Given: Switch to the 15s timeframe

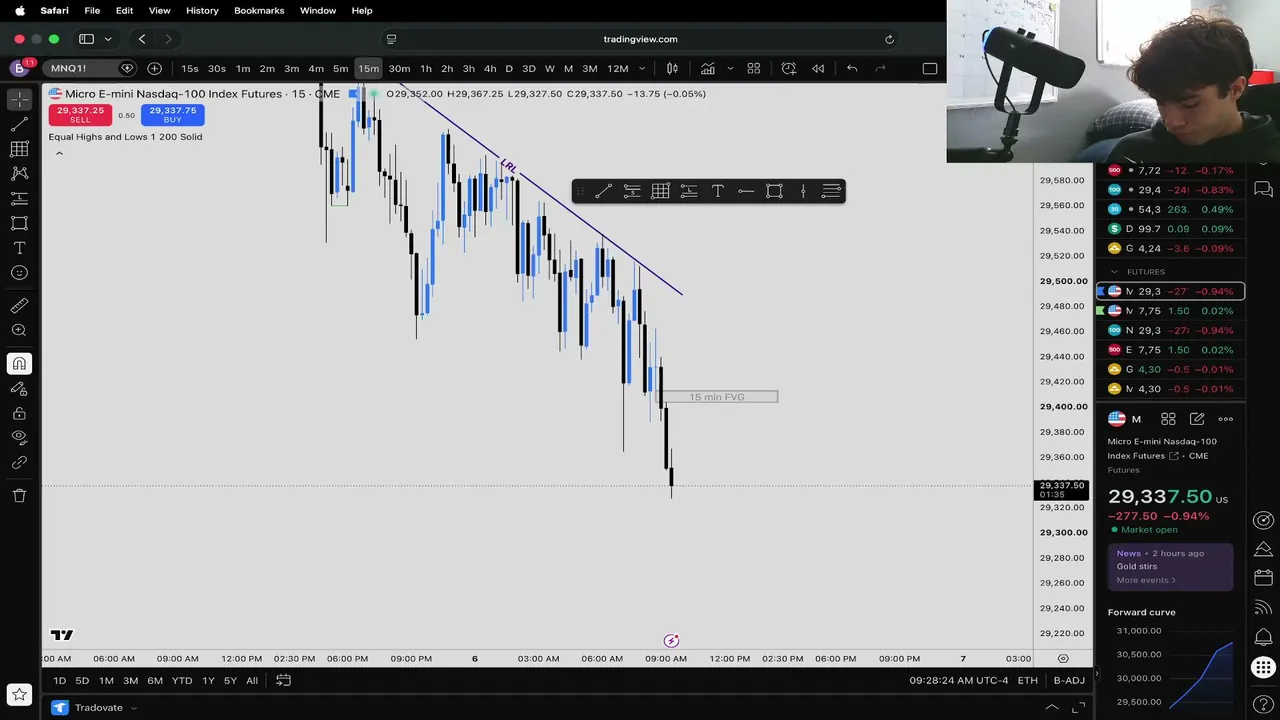Looking at the screenshot, I should pos(189,68).
